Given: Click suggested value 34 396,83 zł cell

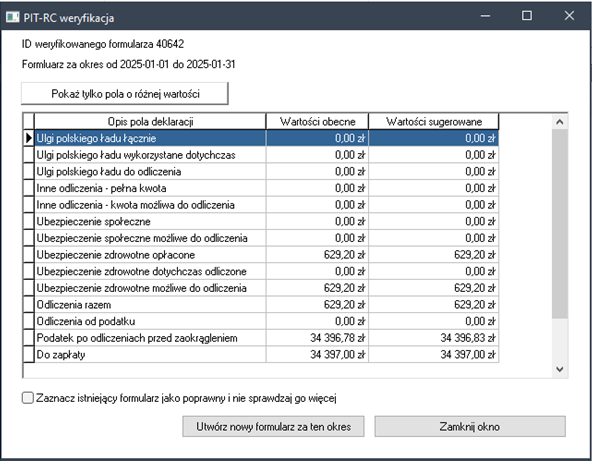Looking at the screenshot, I should click(x=433, y=338).
